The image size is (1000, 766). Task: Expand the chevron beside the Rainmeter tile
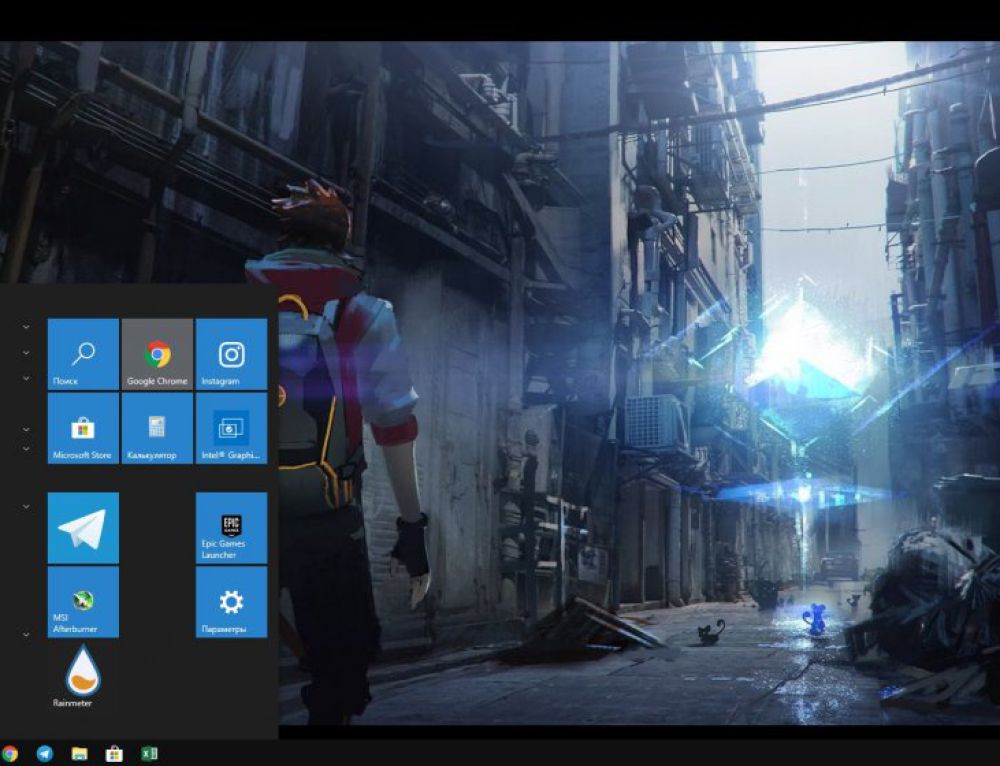click(26, 634)
